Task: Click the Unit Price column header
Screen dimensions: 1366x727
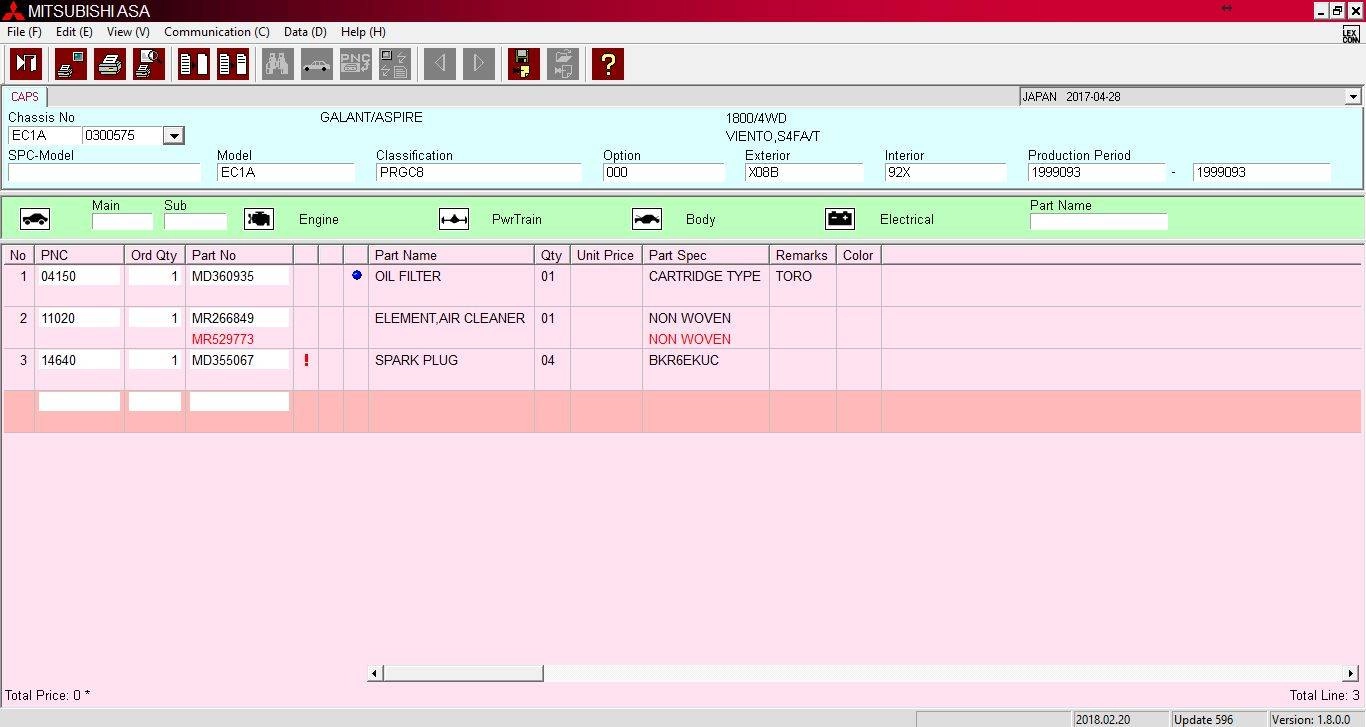Action: click(x=606, y=255)
